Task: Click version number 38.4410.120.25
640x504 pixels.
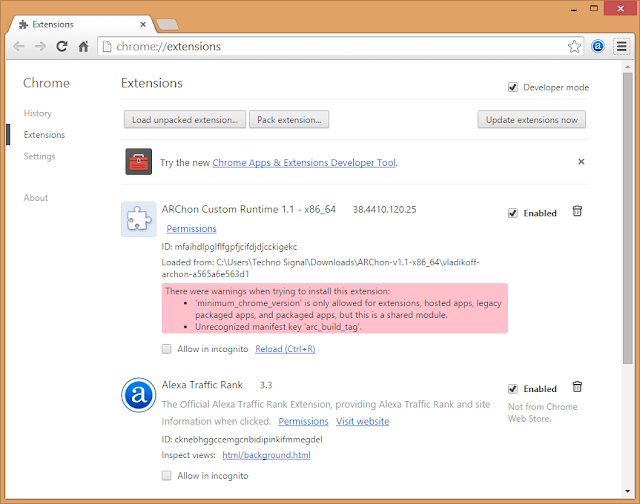Action: (x=384, y=209)
